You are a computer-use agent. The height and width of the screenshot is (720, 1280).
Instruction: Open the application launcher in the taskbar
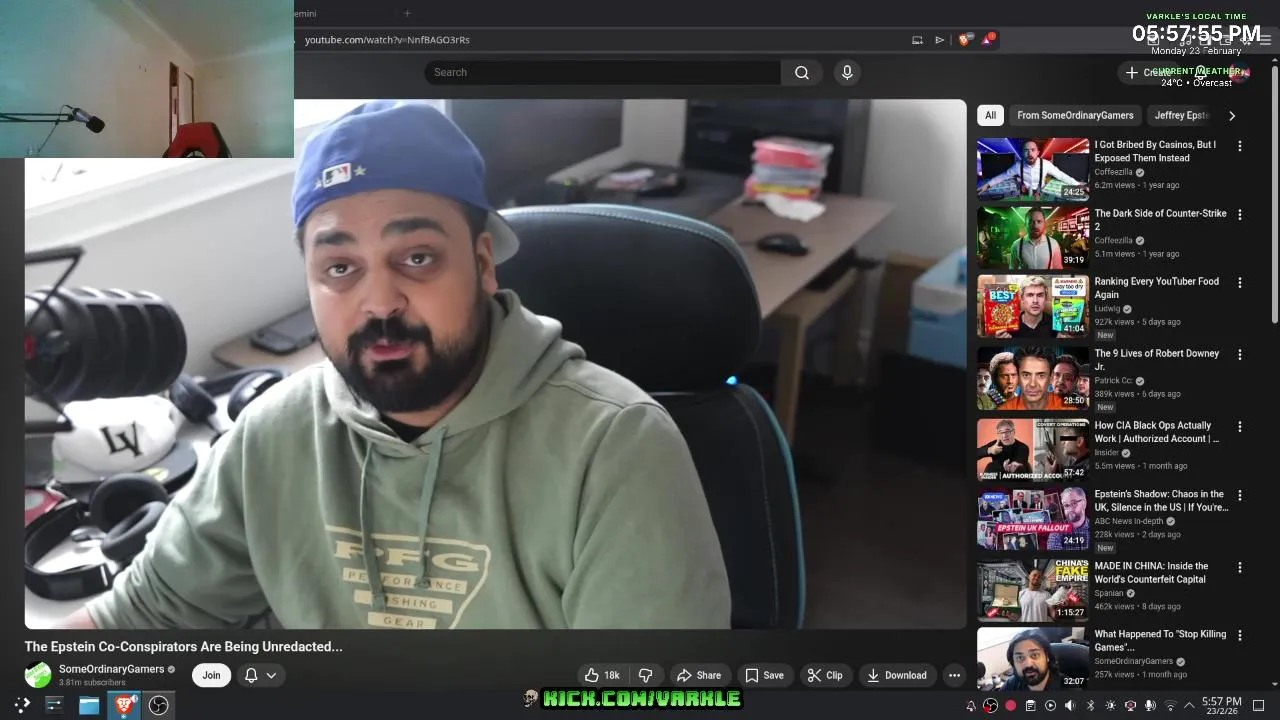coord(21,705)
